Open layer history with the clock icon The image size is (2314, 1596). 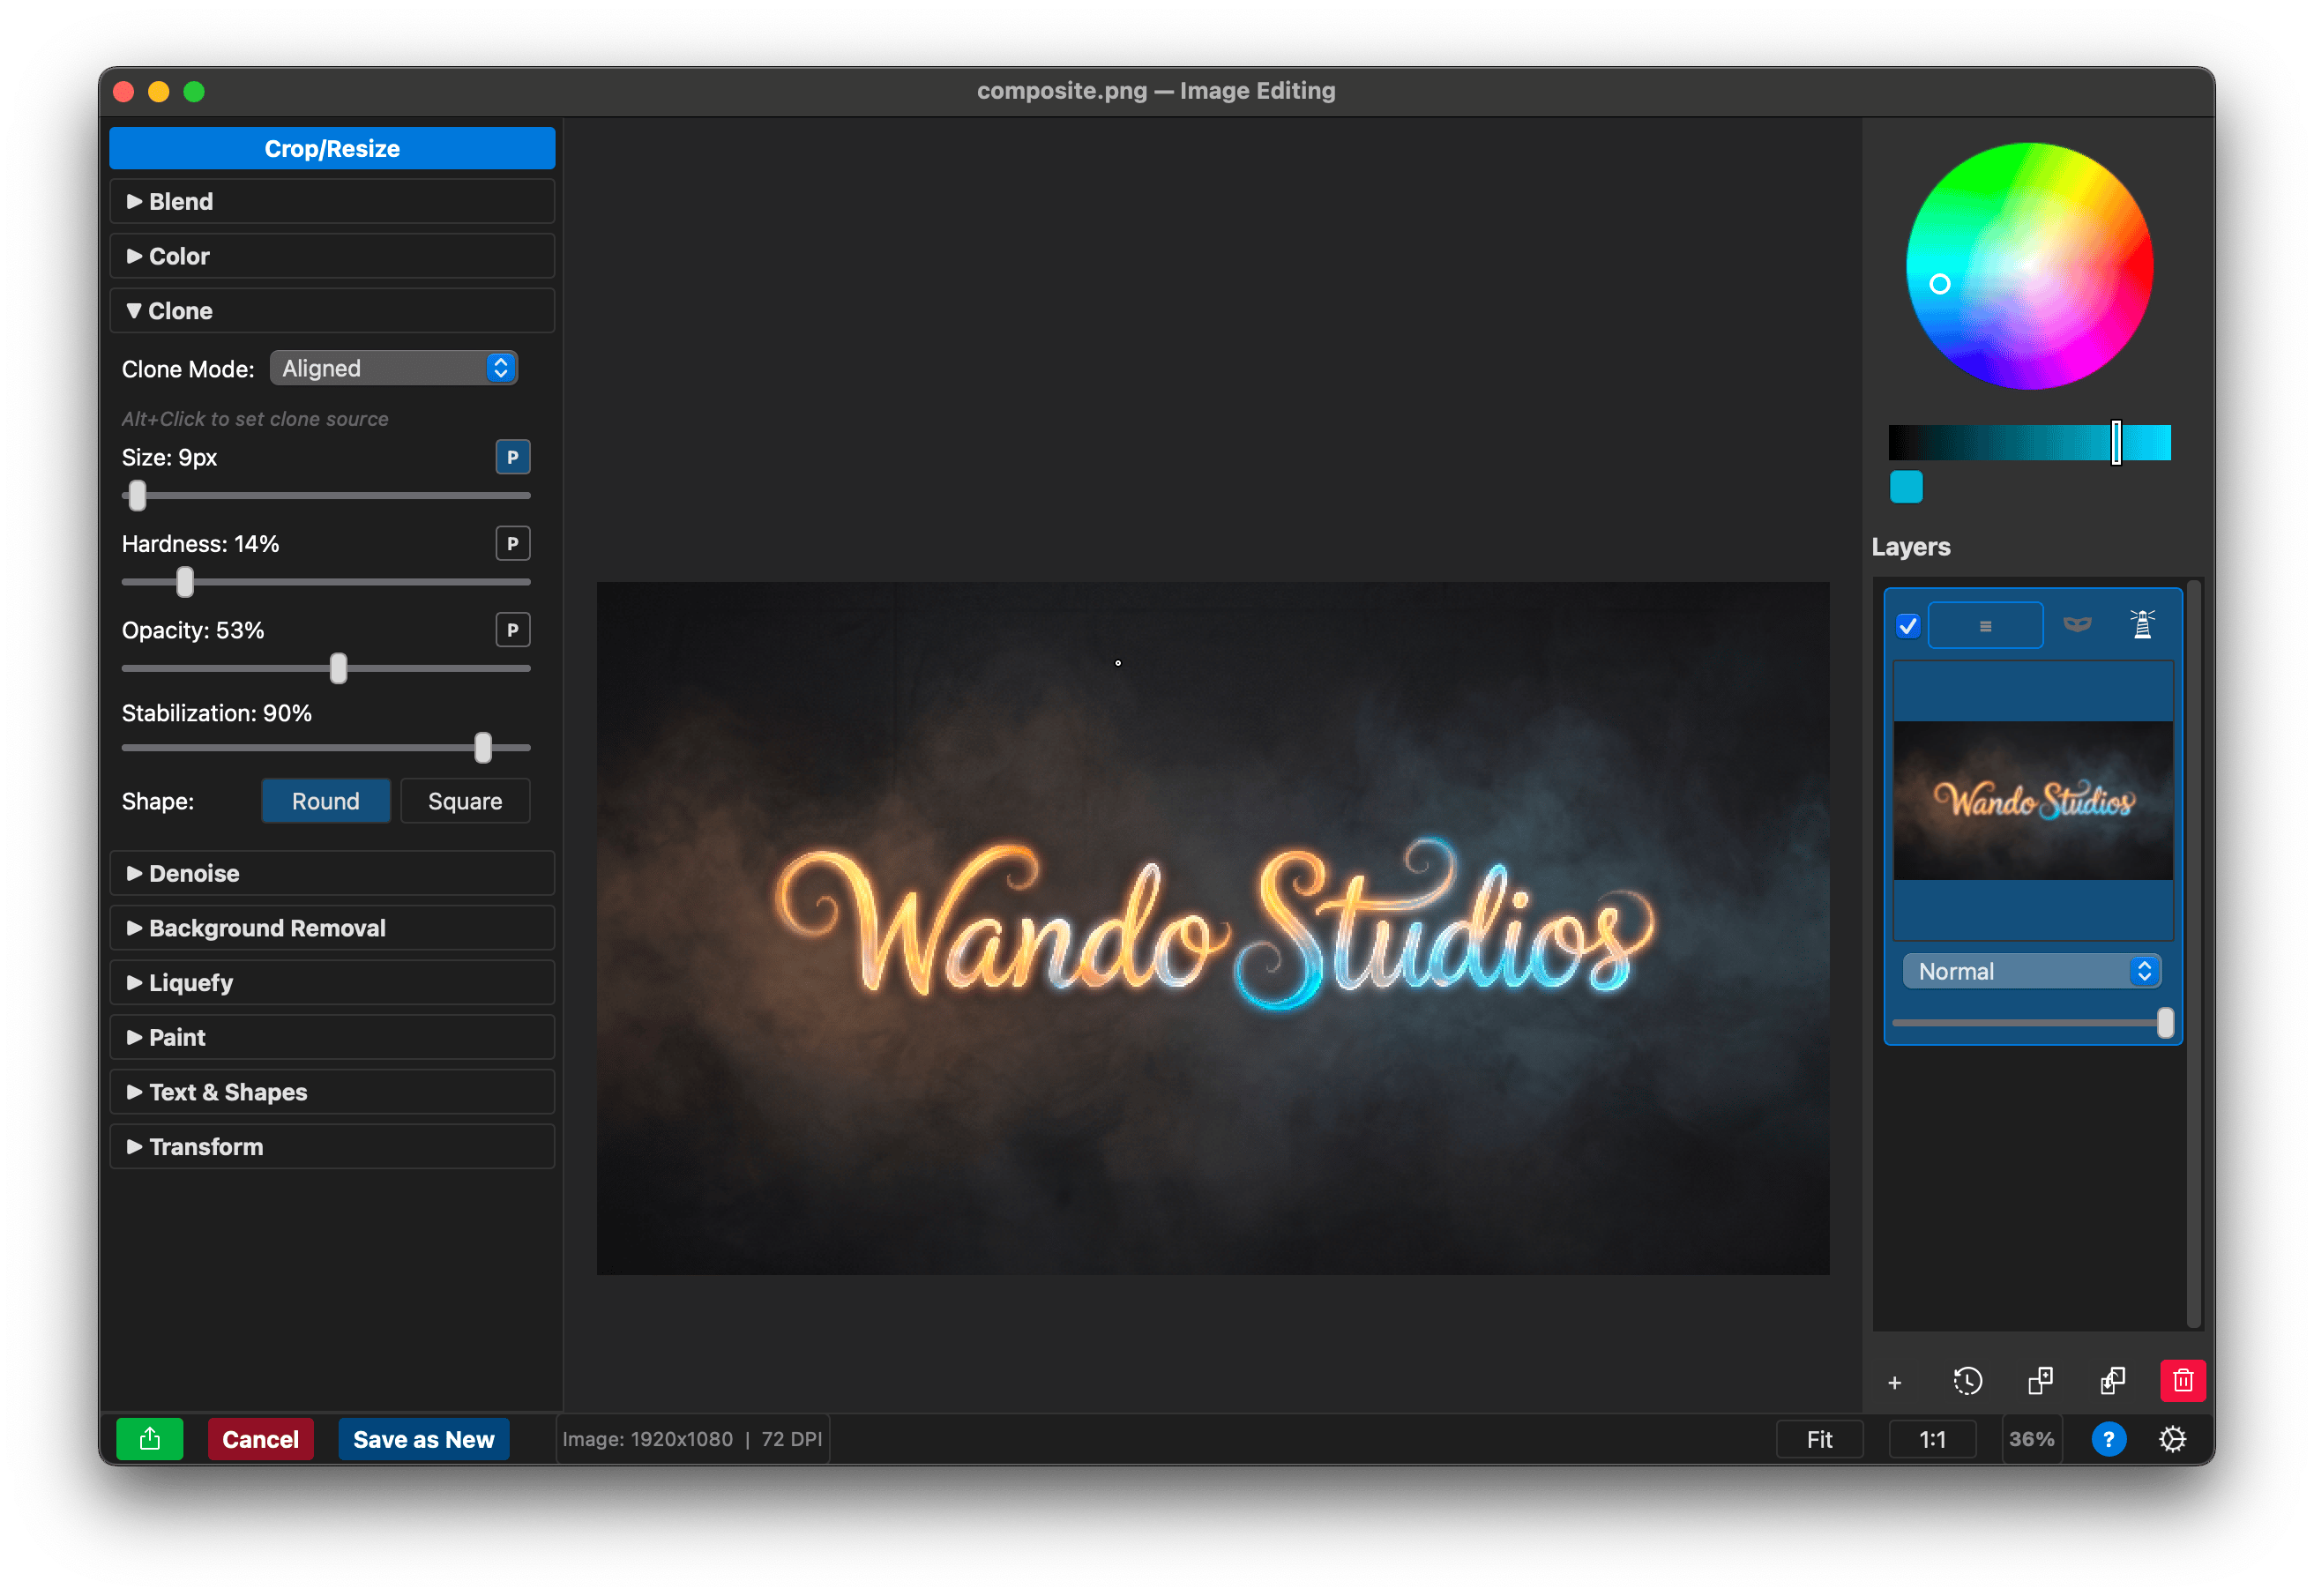click(x=1967, y=1381)
